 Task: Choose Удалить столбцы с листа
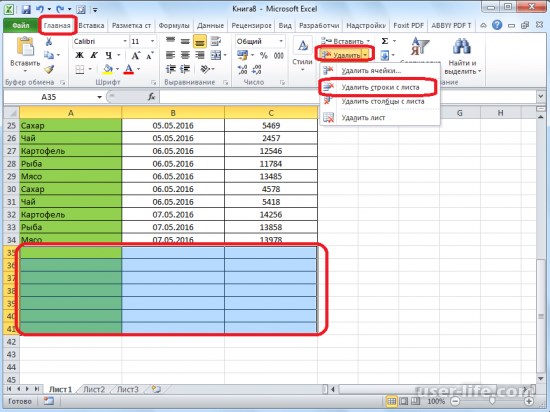pos(380,102)
